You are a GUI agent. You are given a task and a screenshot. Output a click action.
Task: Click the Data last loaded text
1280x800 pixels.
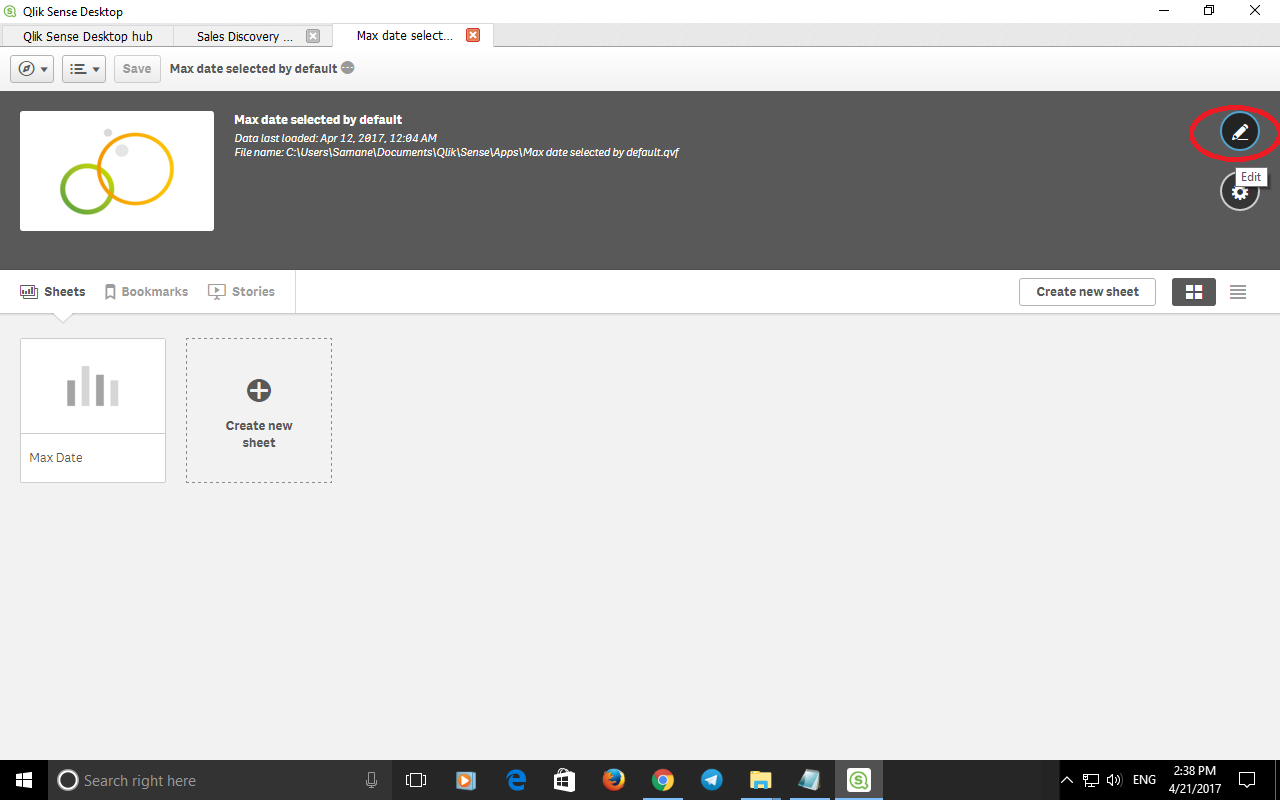click(x=335, y=138)
